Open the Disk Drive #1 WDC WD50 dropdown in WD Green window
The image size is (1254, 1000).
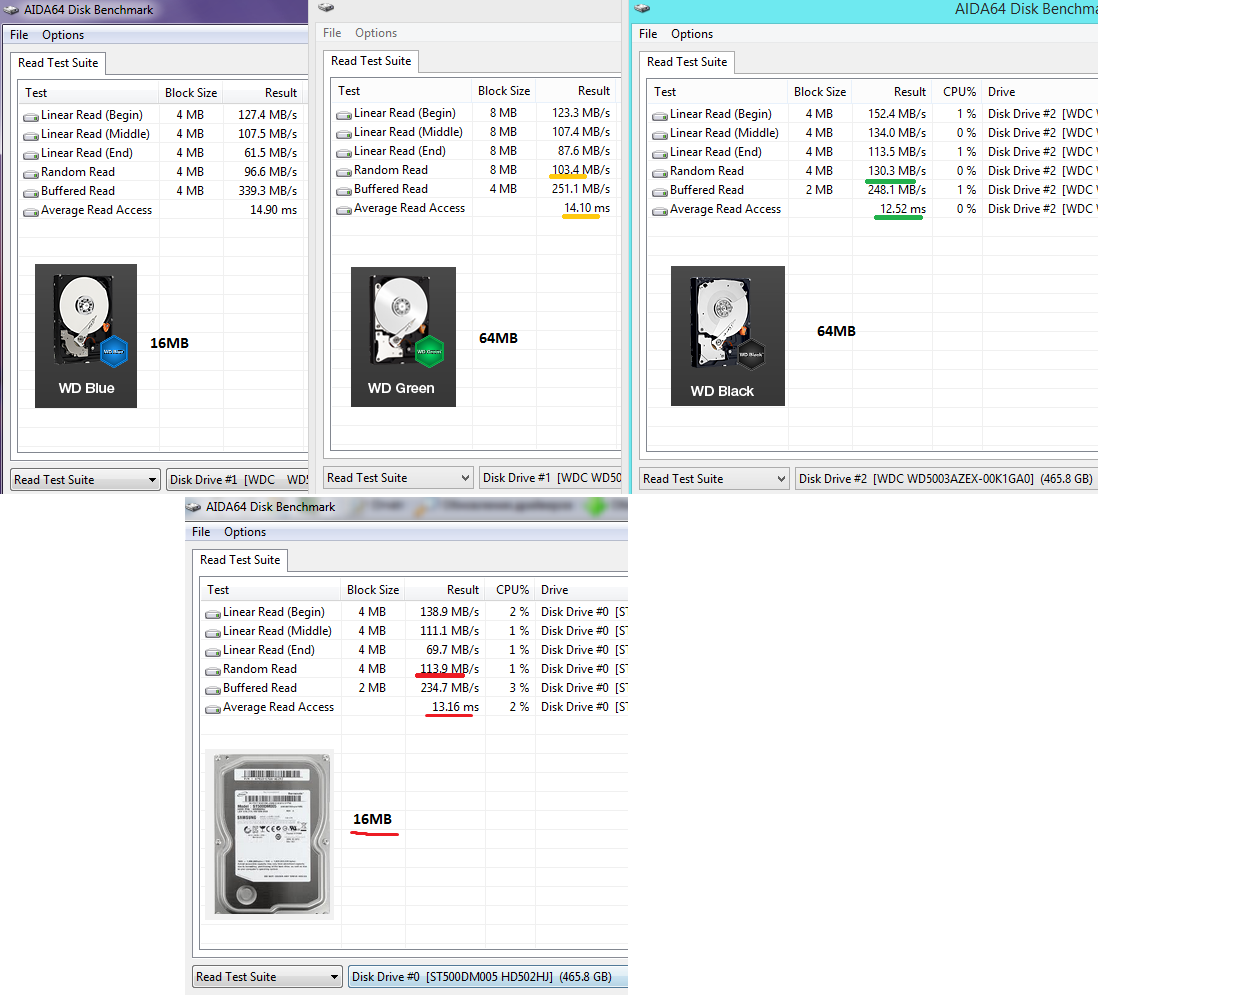coord(551,478)
